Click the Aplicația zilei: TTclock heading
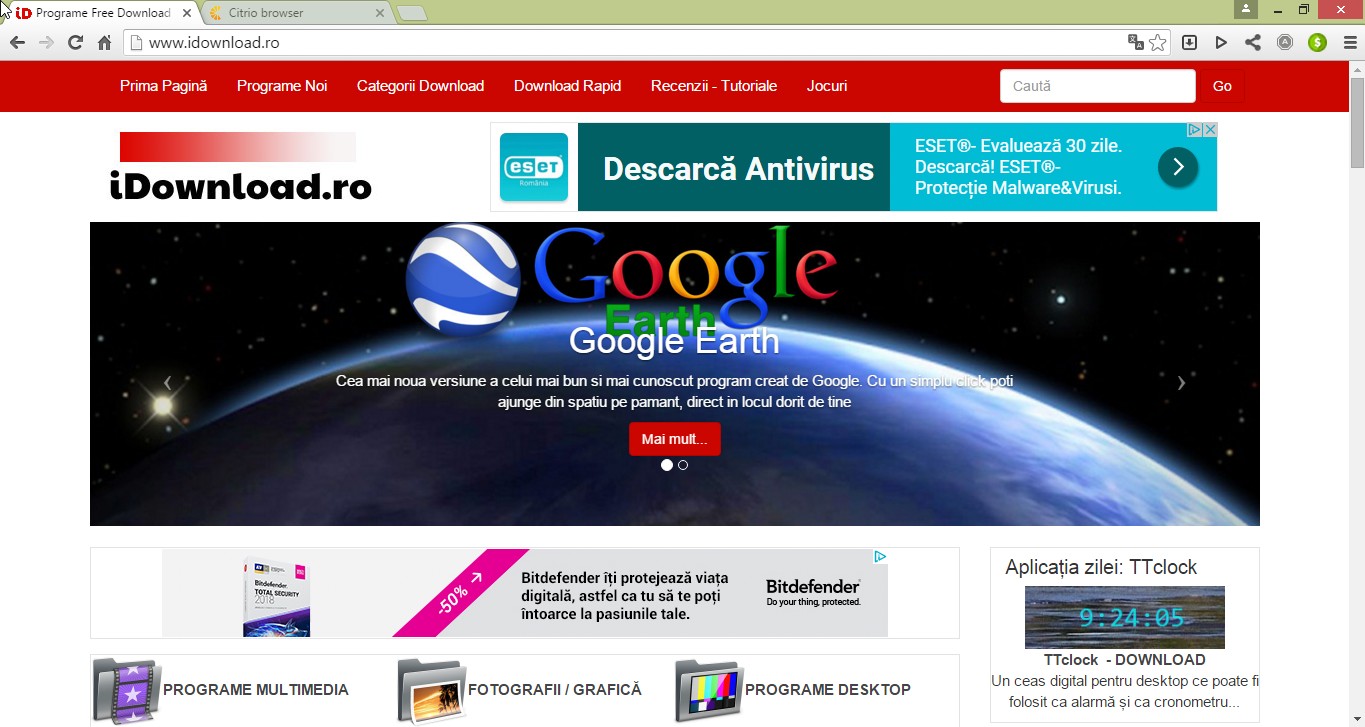Screen dimensions: 1365x727 [x=1101, y=567]
